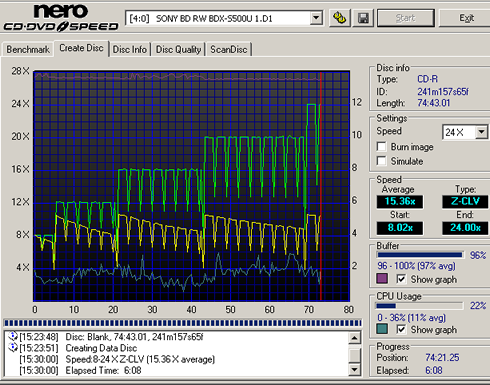490x385 pixels.
Task: Click the floppy disk save icon
Action: [x=363, y=18]
